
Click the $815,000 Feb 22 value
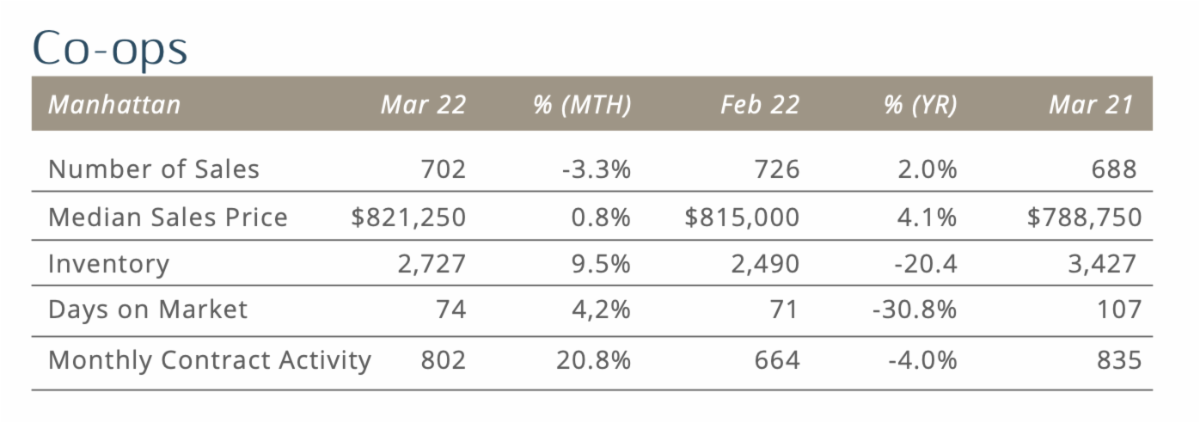(742, 216)
